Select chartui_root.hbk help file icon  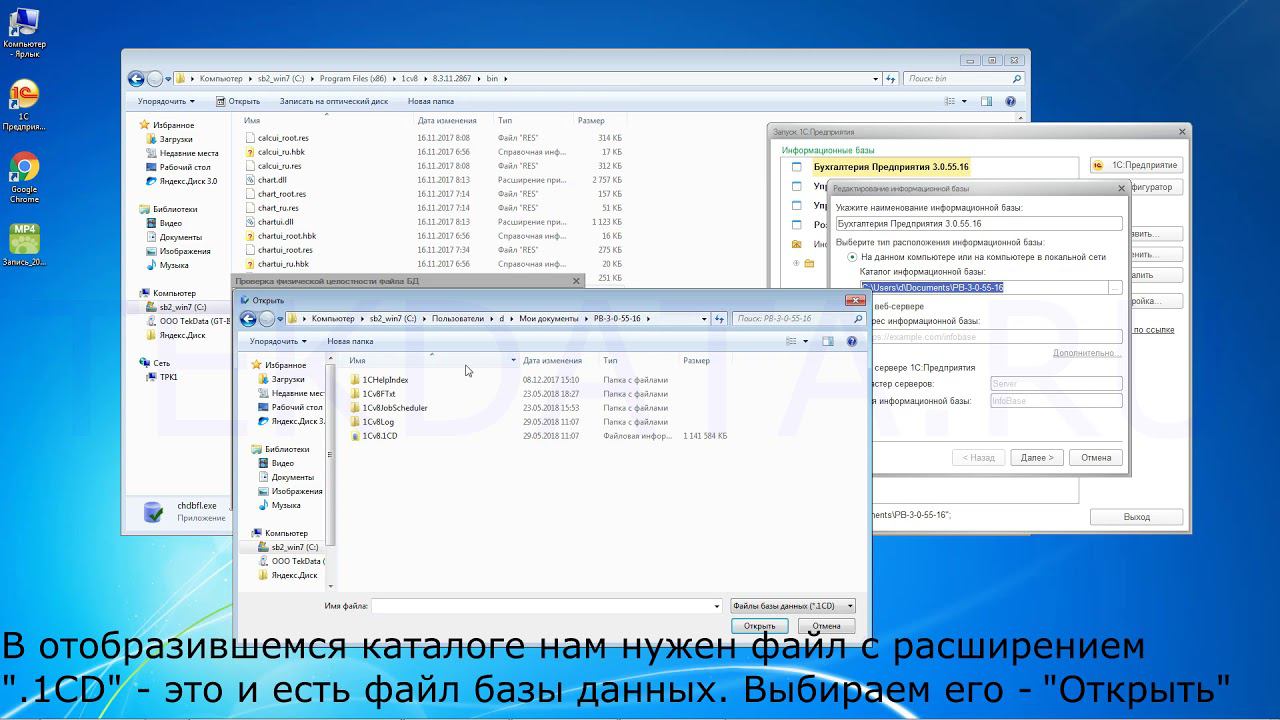tap(251, 236)
